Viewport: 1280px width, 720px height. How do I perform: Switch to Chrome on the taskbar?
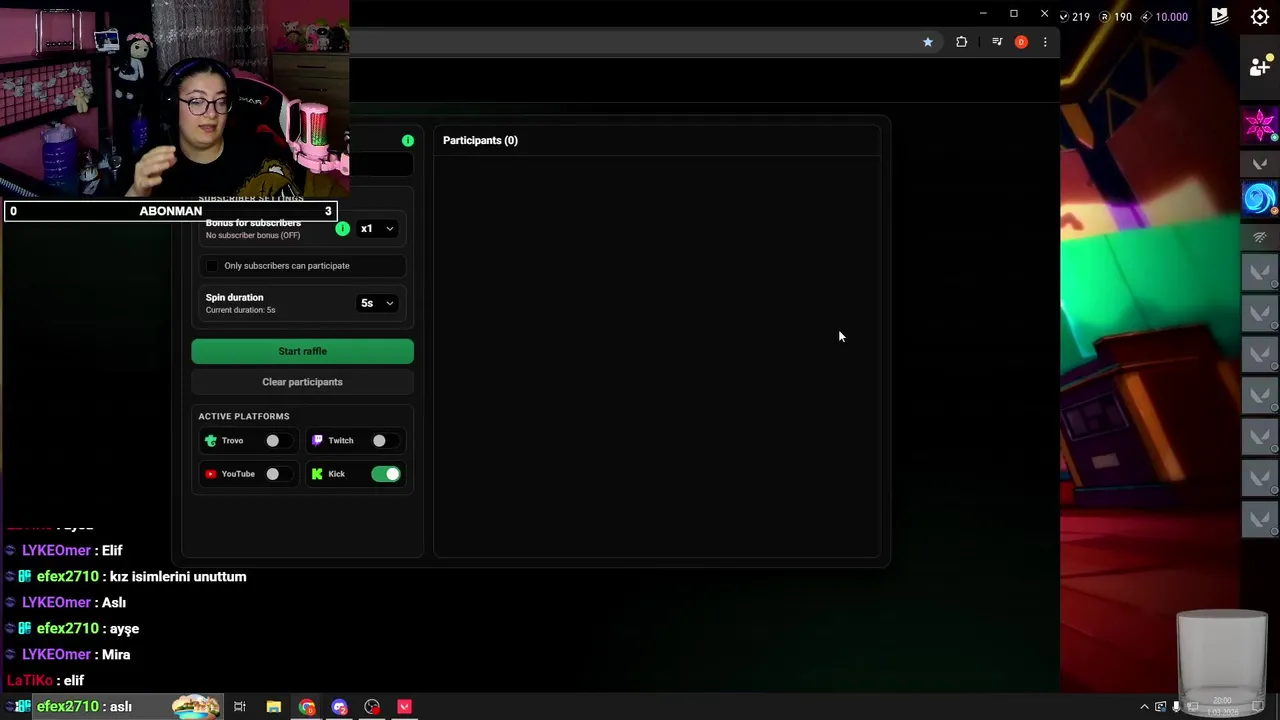[x=306, y=707]
